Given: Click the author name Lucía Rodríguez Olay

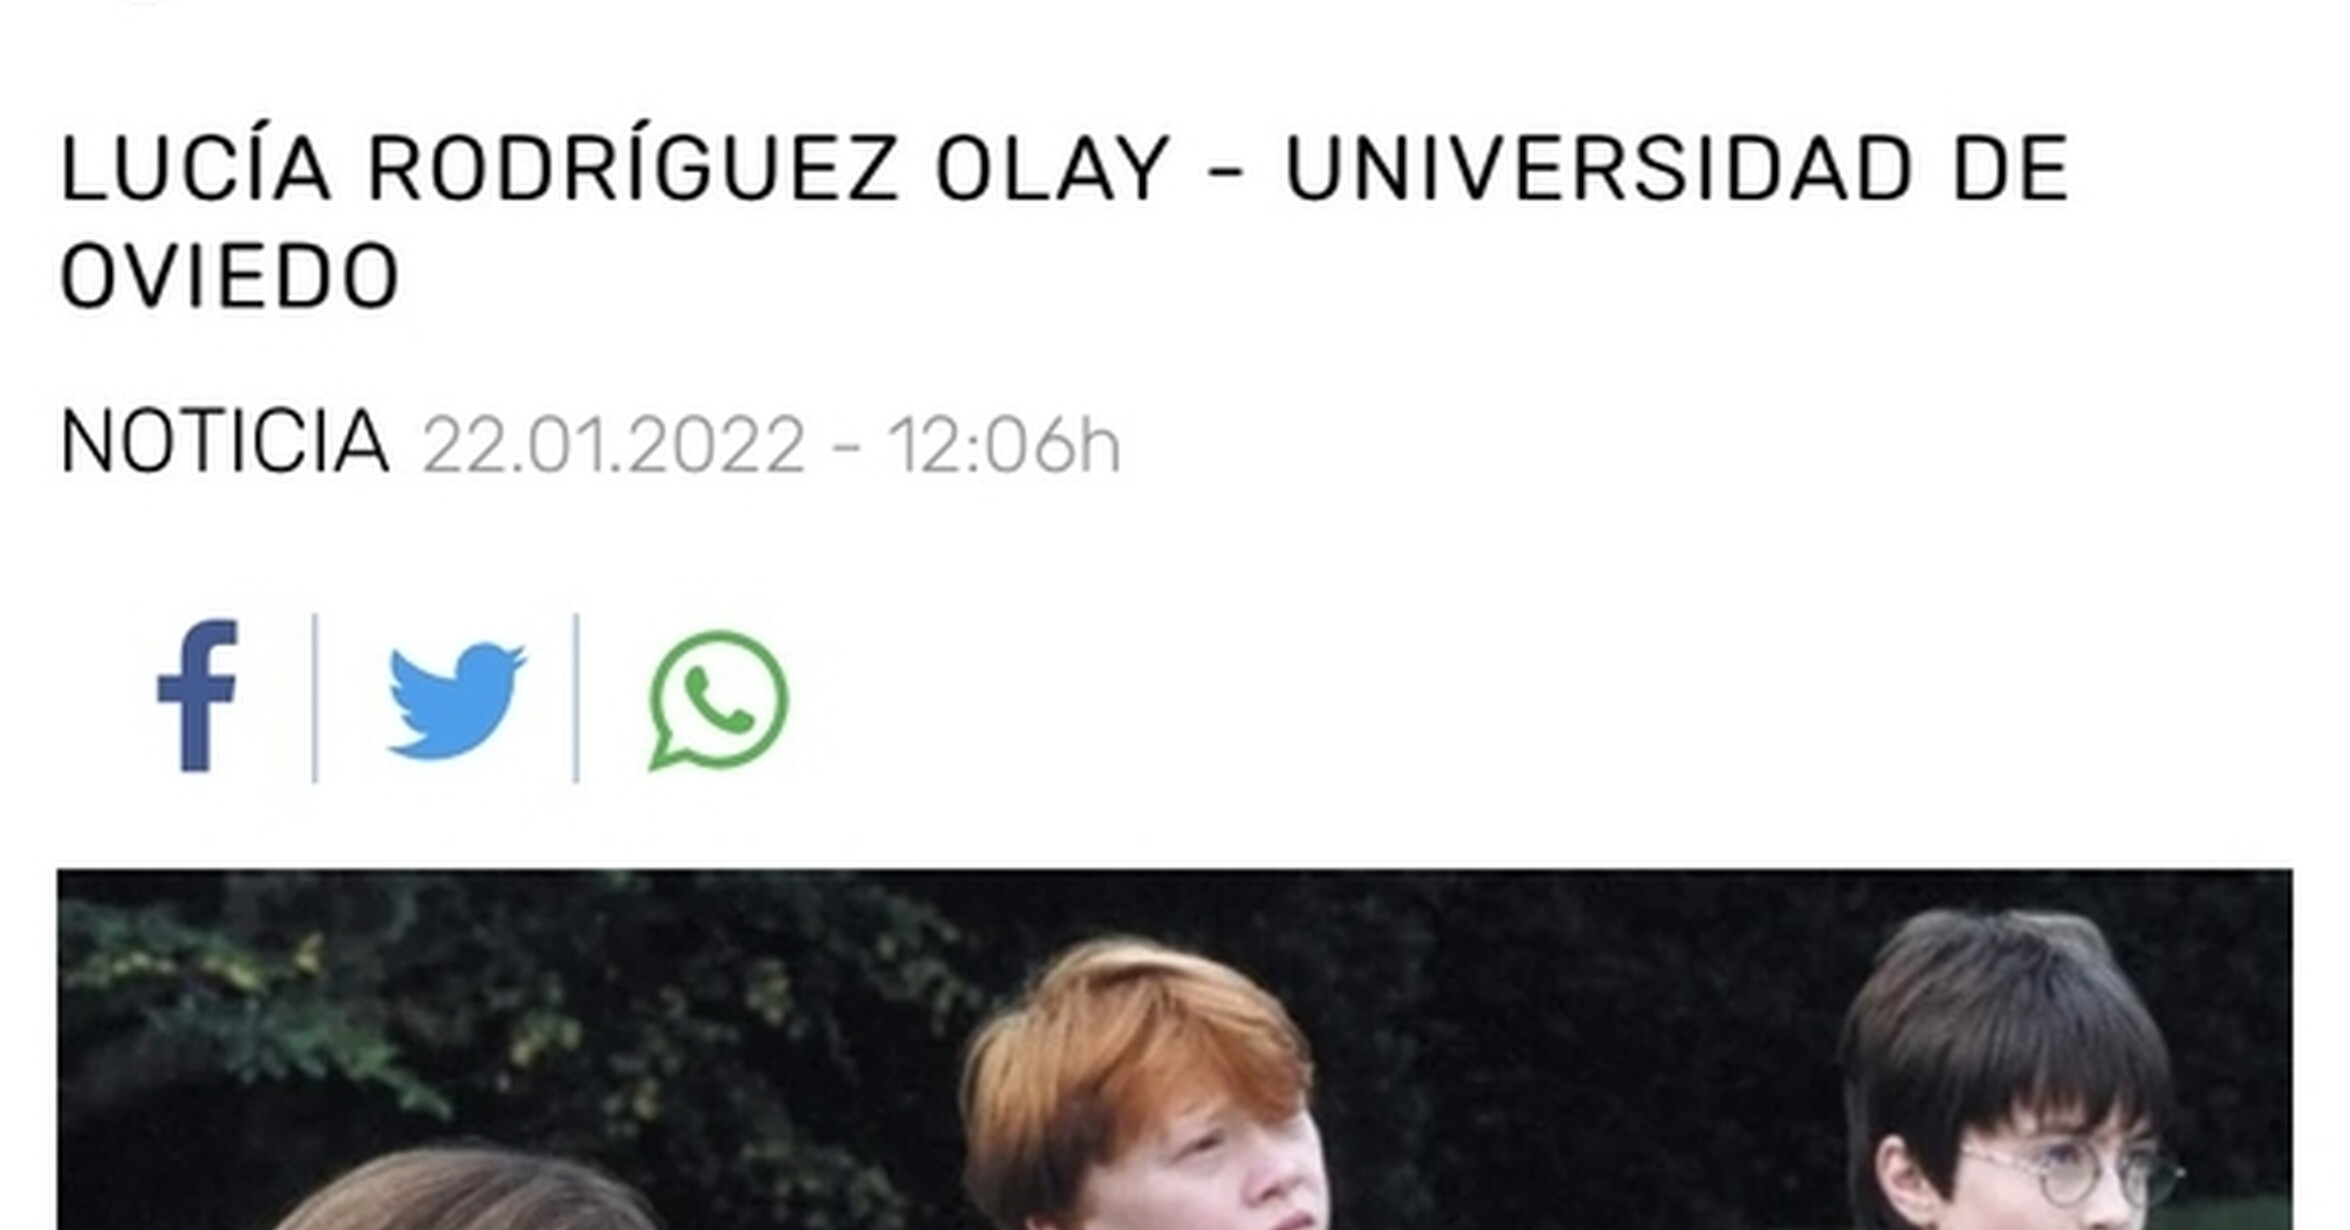Looking at the screenshot, I should (615, 169).
